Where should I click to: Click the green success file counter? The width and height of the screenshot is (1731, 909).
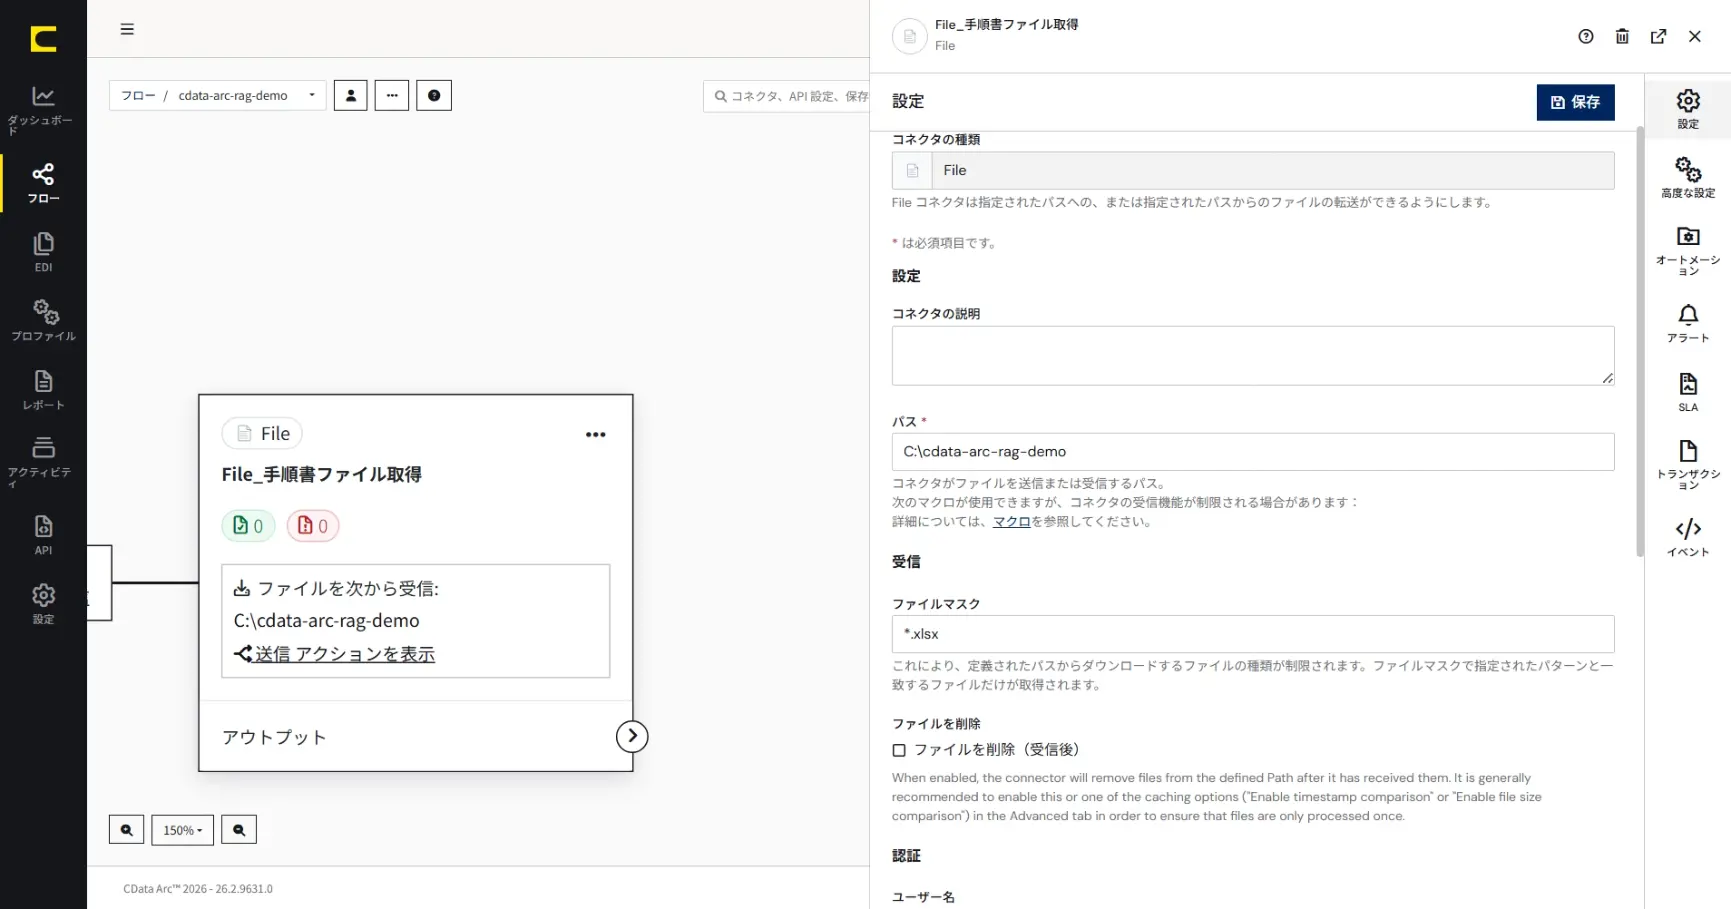[x=248, y=526]
